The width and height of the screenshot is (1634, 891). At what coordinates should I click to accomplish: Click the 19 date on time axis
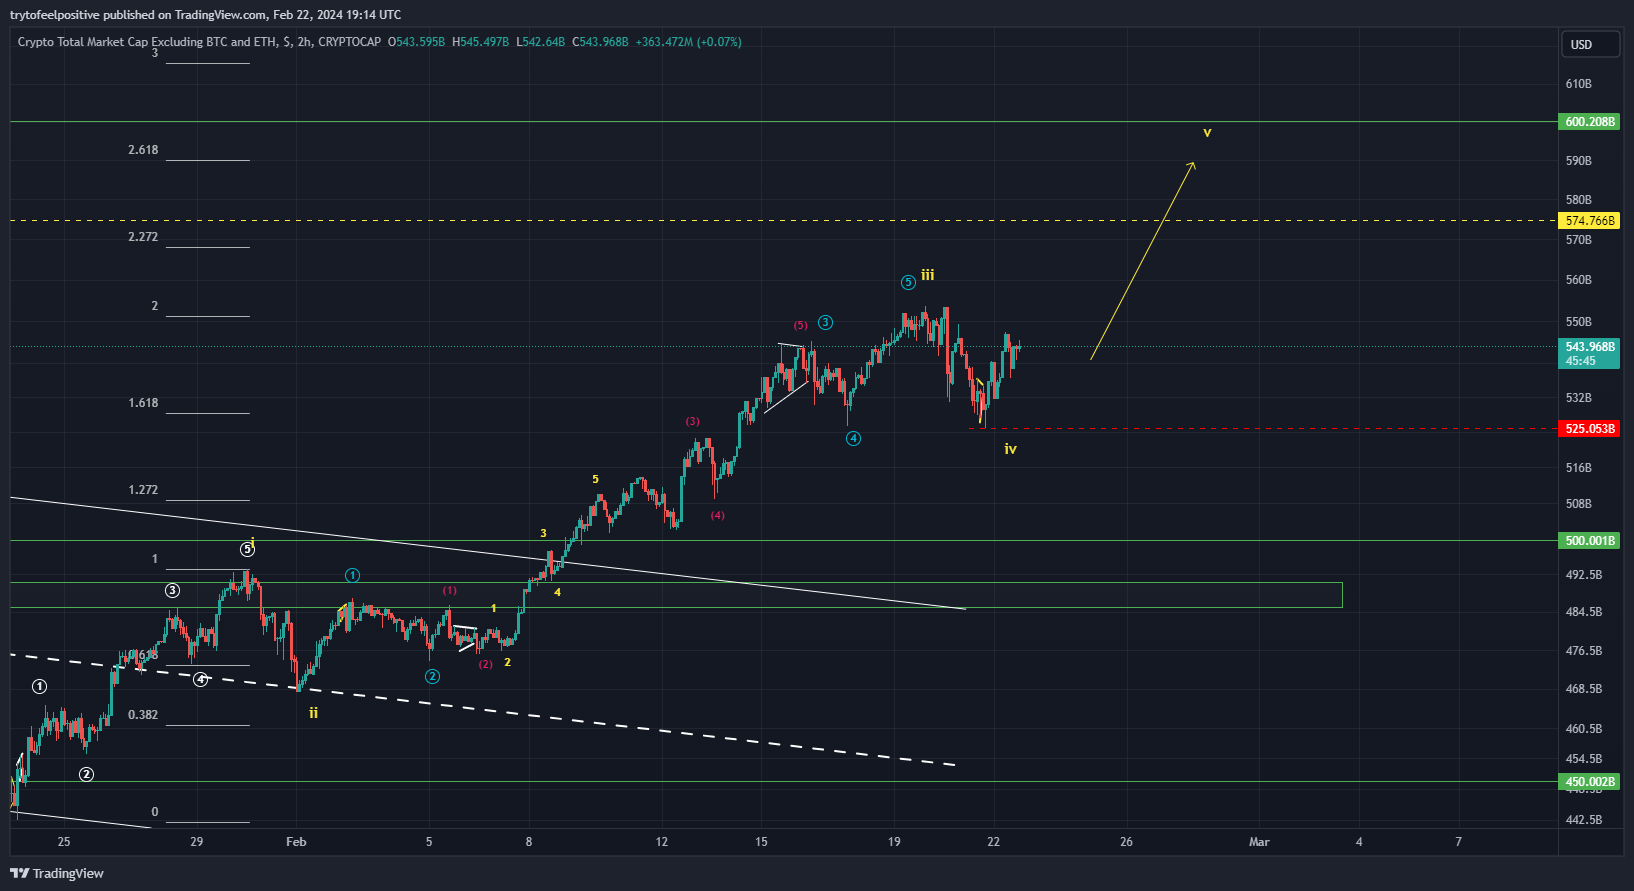tap(894, 842)
